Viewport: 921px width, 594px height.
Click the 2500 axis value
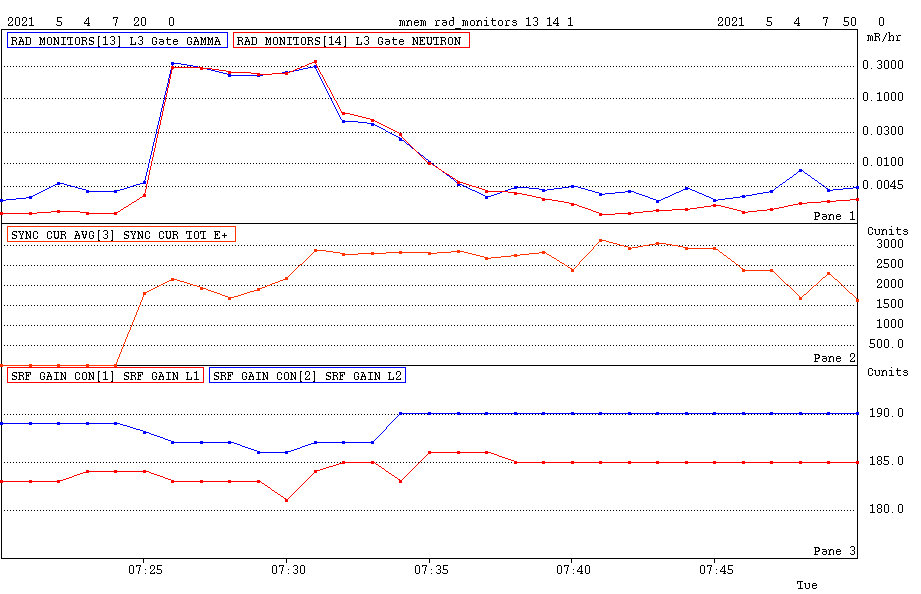pos(890,264)
